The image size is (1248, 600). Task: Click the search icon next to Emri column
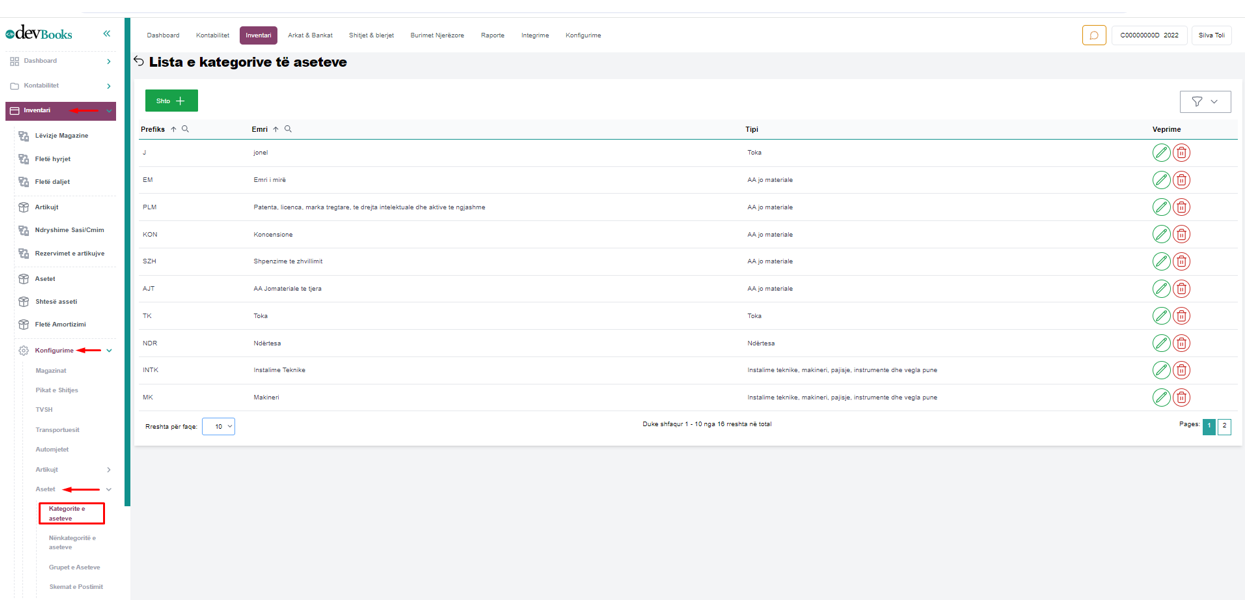288,129
